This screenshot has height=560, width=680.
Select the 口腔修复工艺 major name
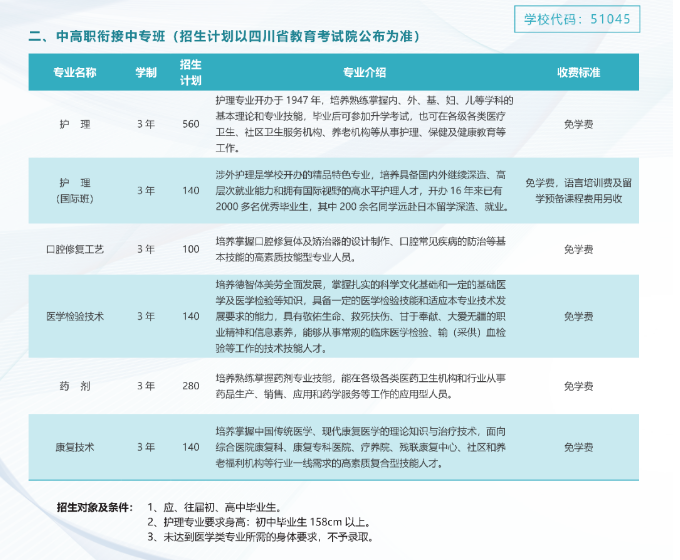75,249
